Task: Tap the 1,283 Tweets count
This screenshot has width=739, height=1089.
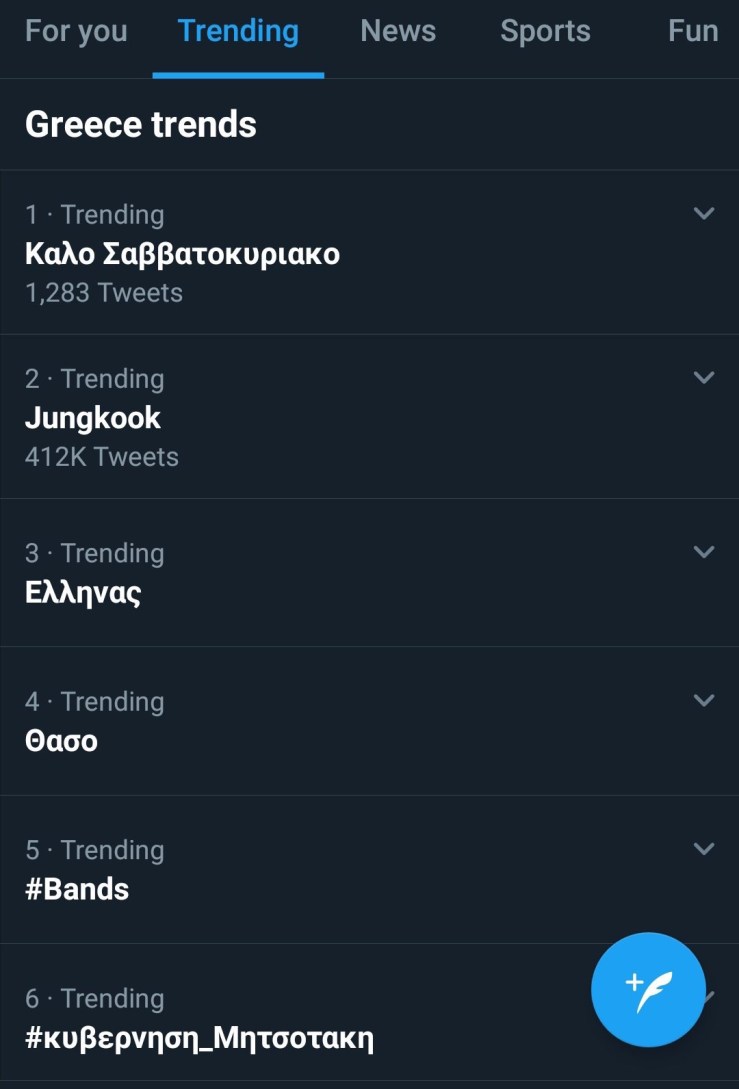Action: coord(104,293)
